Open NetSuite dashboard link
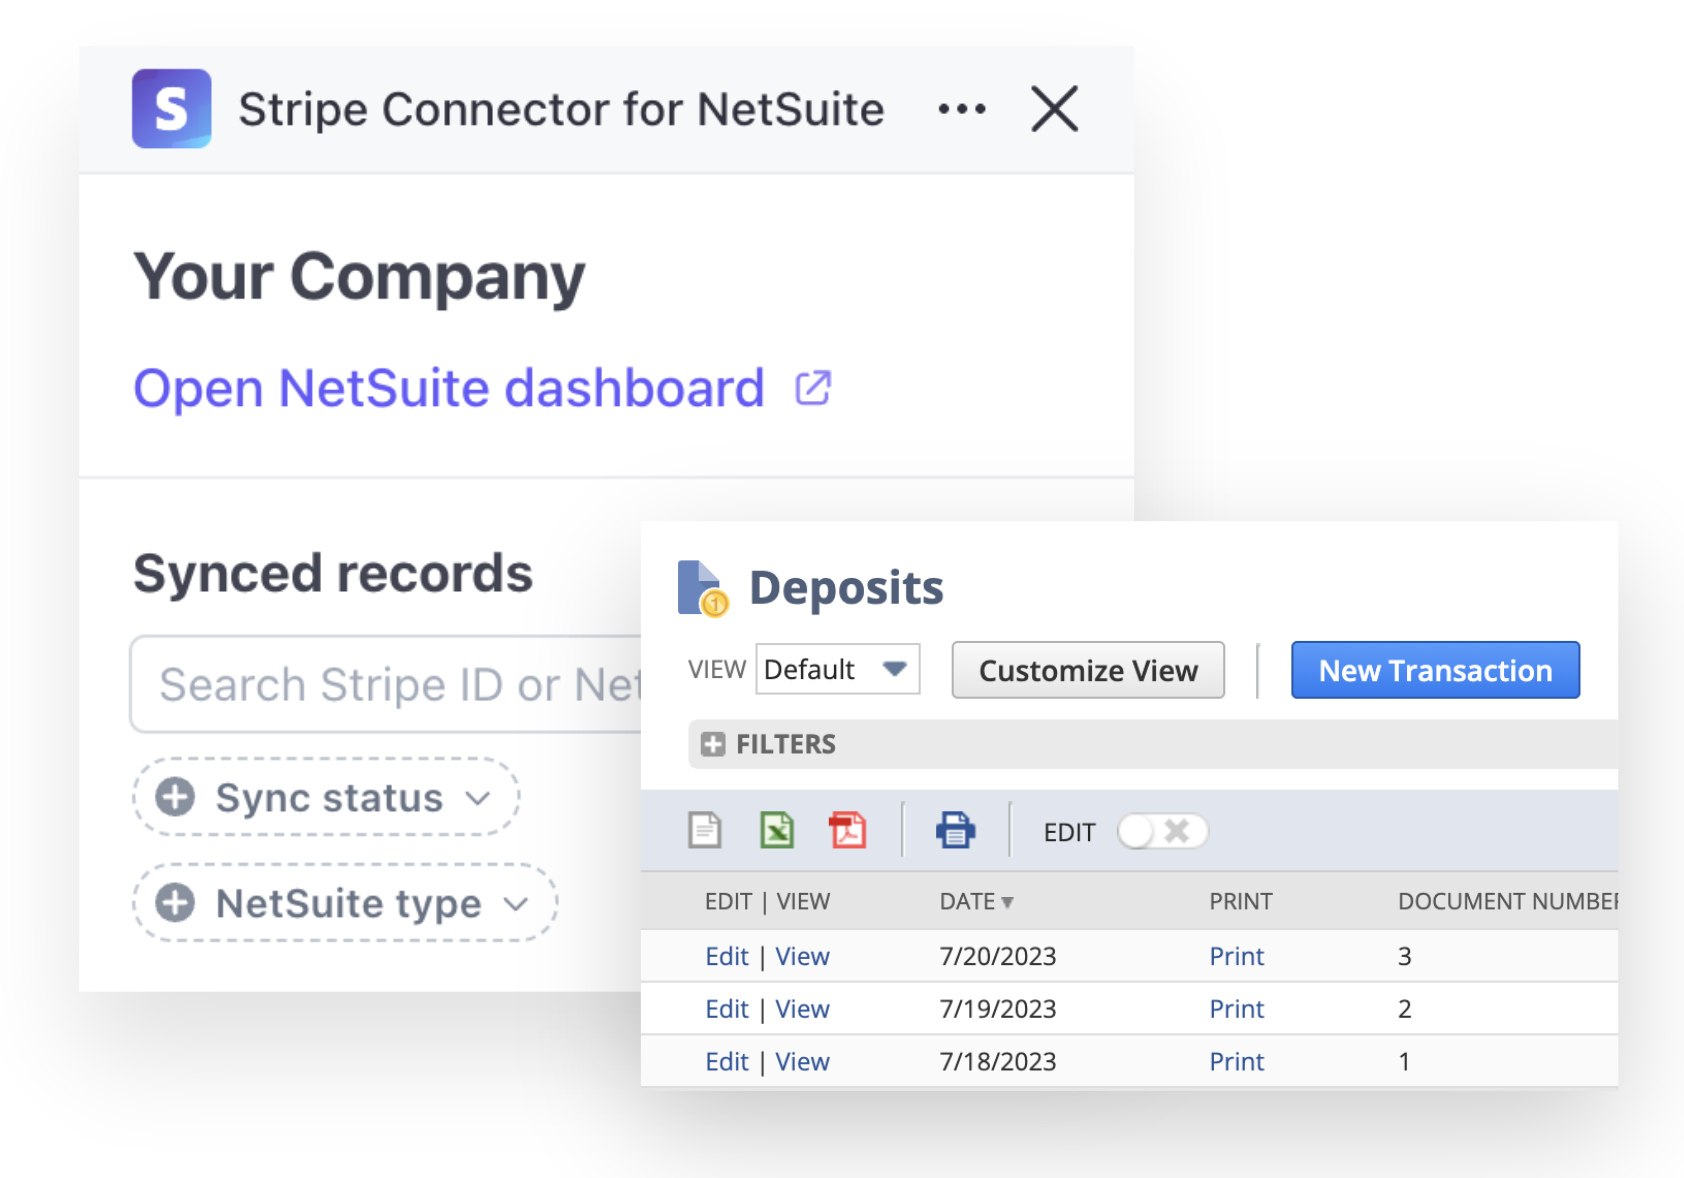The width and height of the screenshot is (1684, 1178). pyautogui.click(x=447, y=388)
